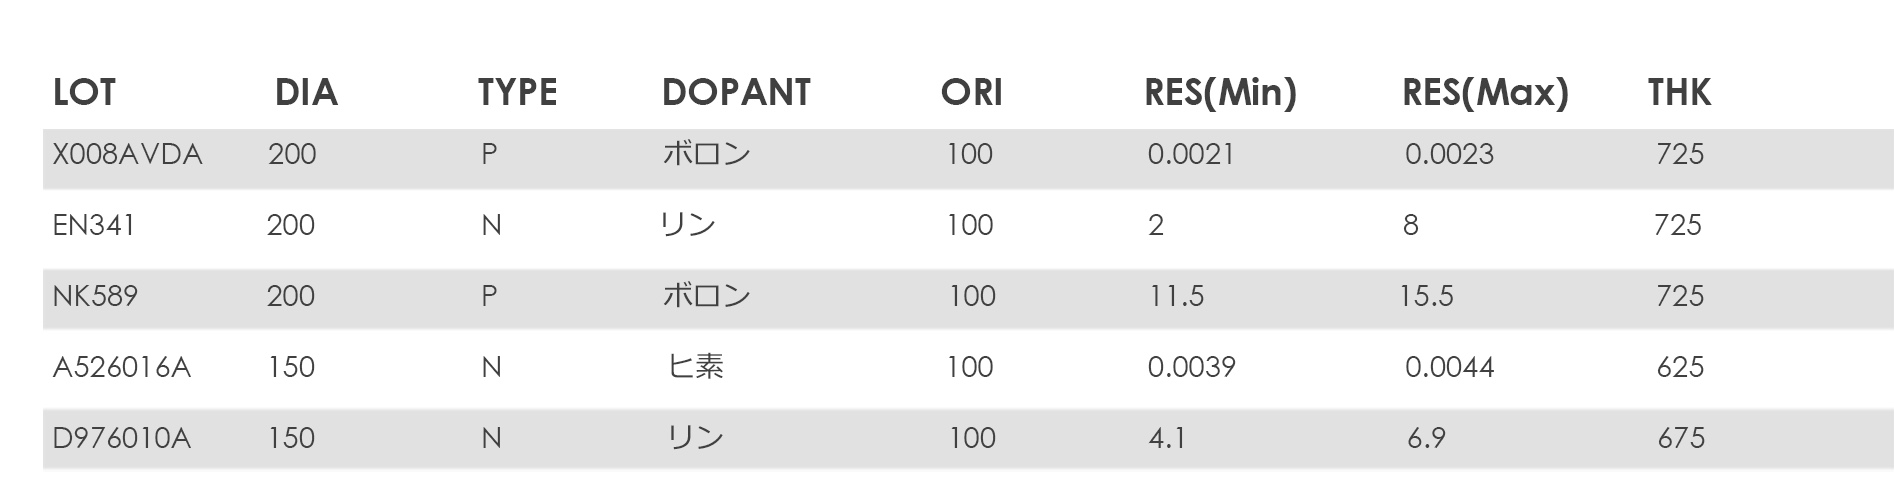Click the RES(Max) column header
The height and width of the screenshot is (488, 1894).
pyautogui.click(x=1485, y=93)
